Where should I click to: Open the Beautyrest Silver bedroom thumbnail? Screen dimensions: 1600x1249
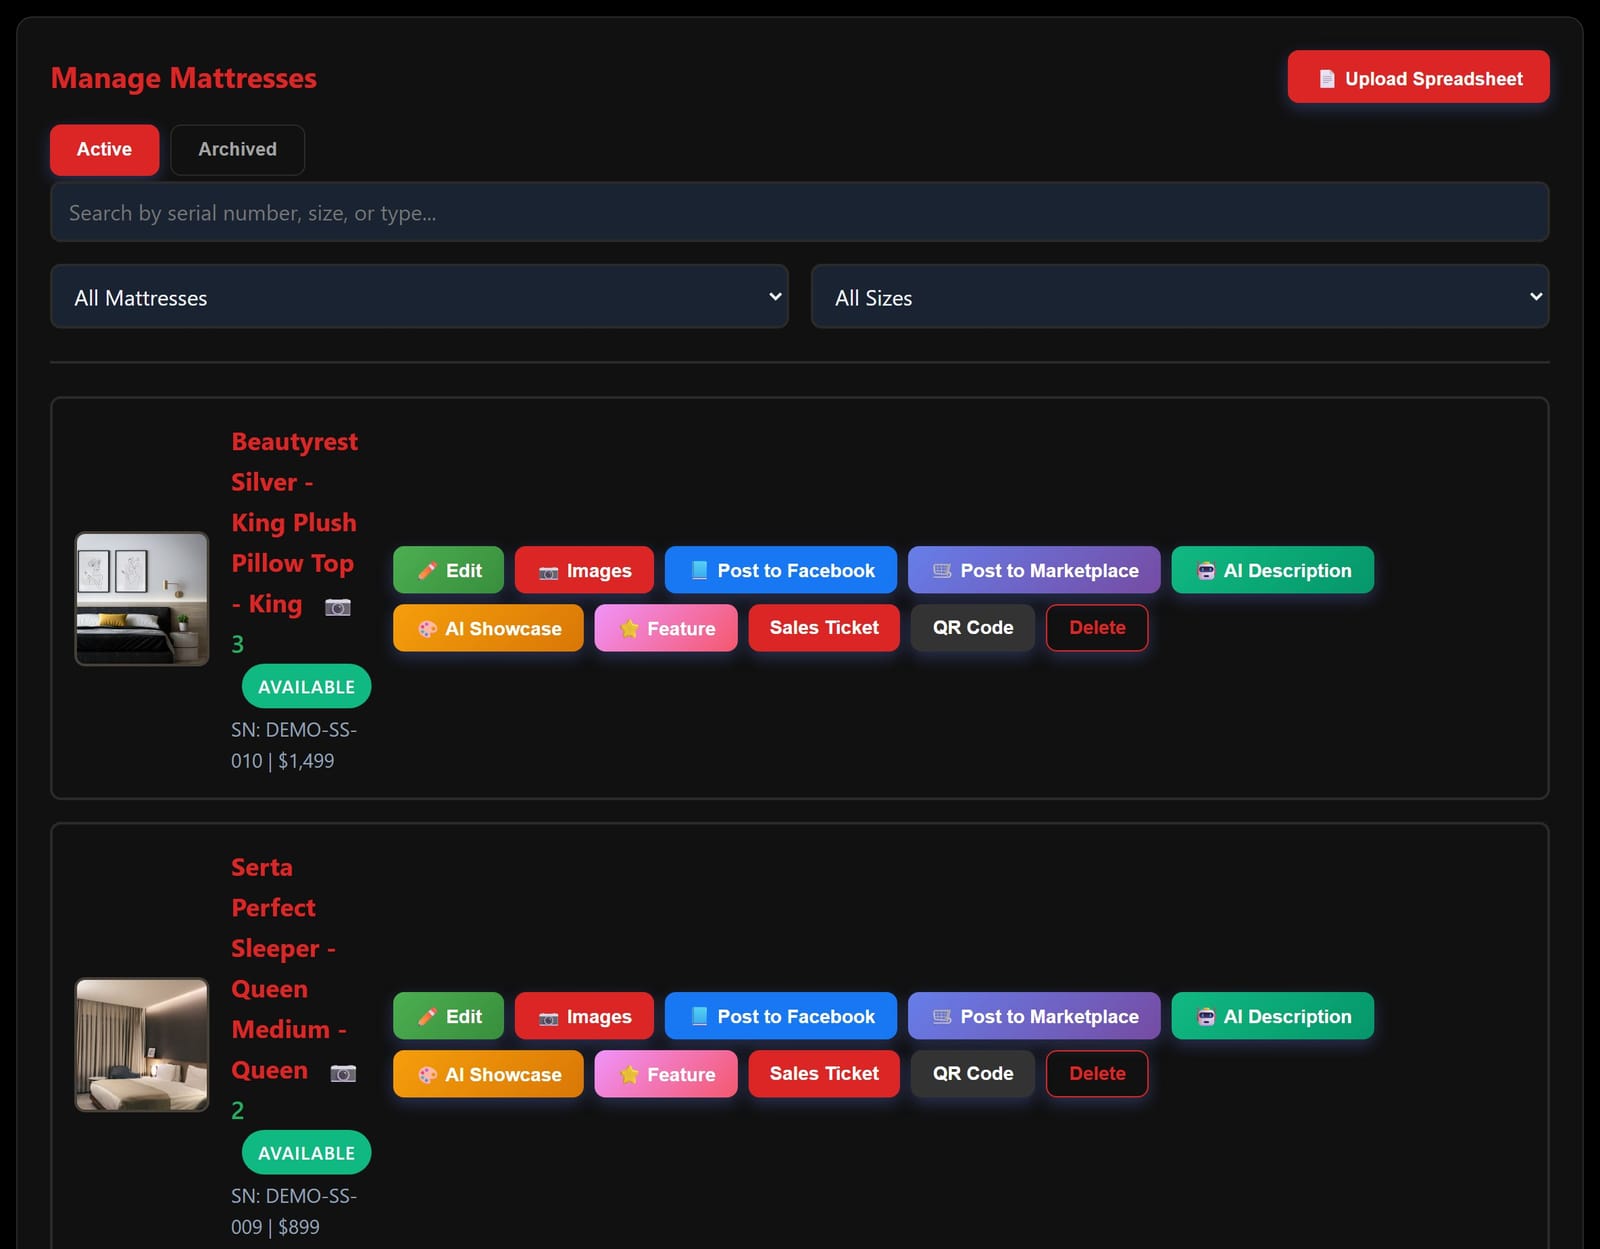click(x=142, y=598)
